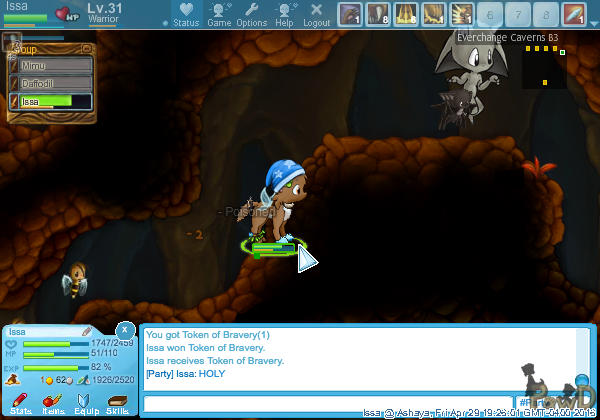Open the Equip panel
600x420 pixels.
click(85, 403)
